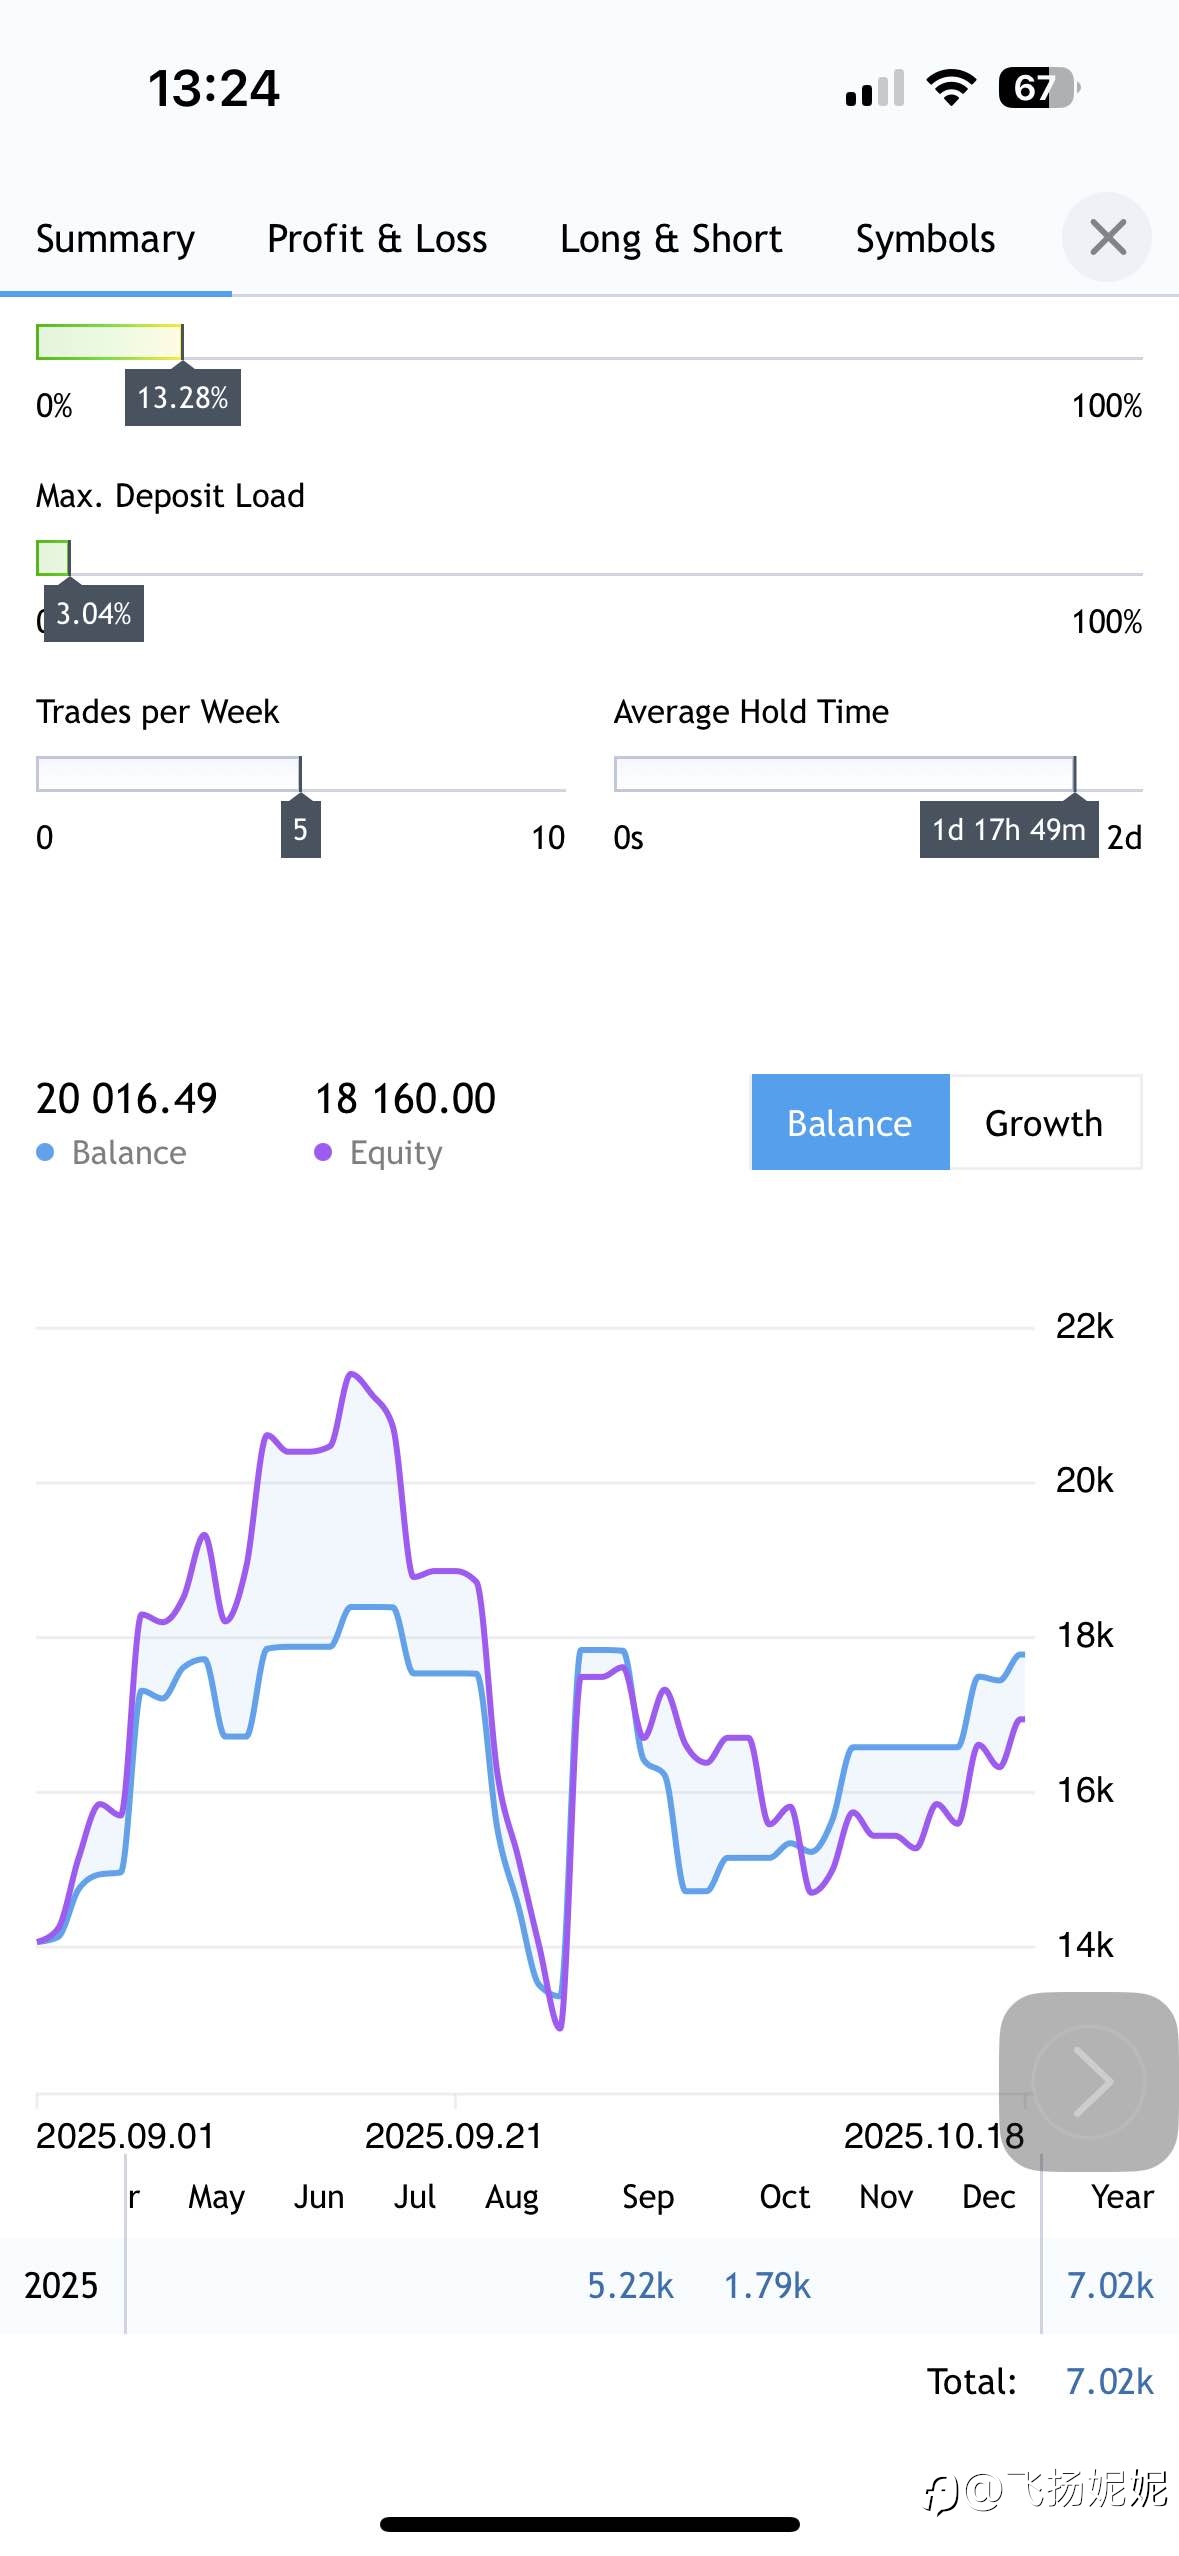The image size is (1179, 2556).
Task: Tap the next-arrow chevron button
Action: 1089,2082
